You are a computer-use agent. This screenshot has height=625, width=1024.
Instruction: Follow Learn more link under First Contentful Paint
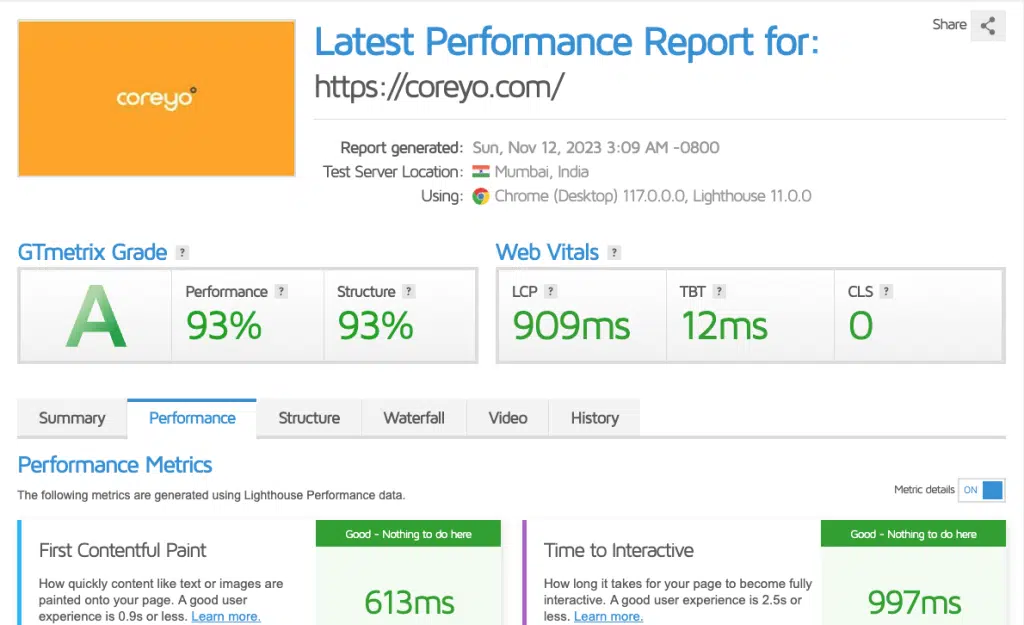(x=226, y=617)
